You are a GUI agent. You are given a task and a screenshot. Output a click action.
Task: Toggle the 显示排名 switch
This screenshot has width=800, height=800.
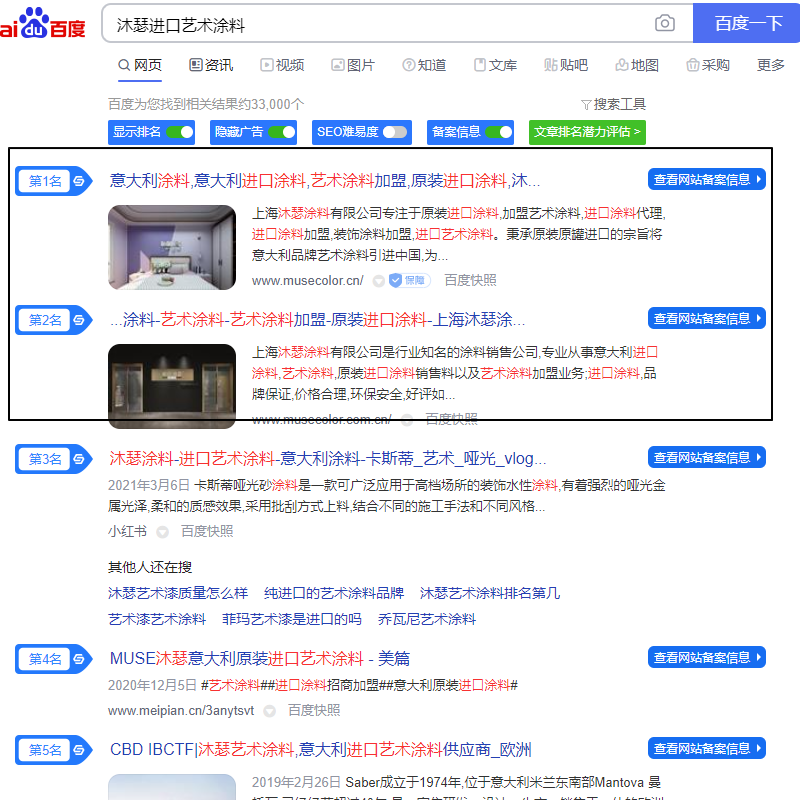tap(181, 132)
